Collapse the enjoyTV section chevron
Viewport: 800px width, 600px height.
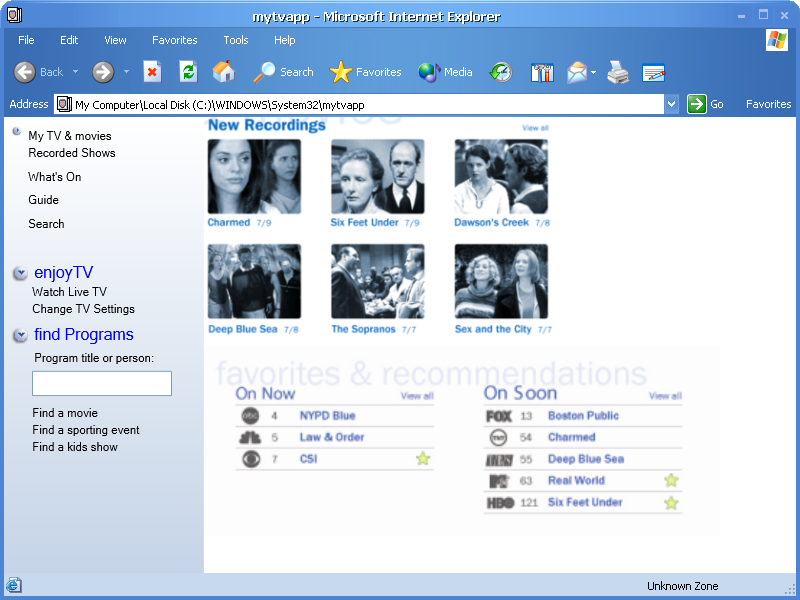tap(20, 273)
